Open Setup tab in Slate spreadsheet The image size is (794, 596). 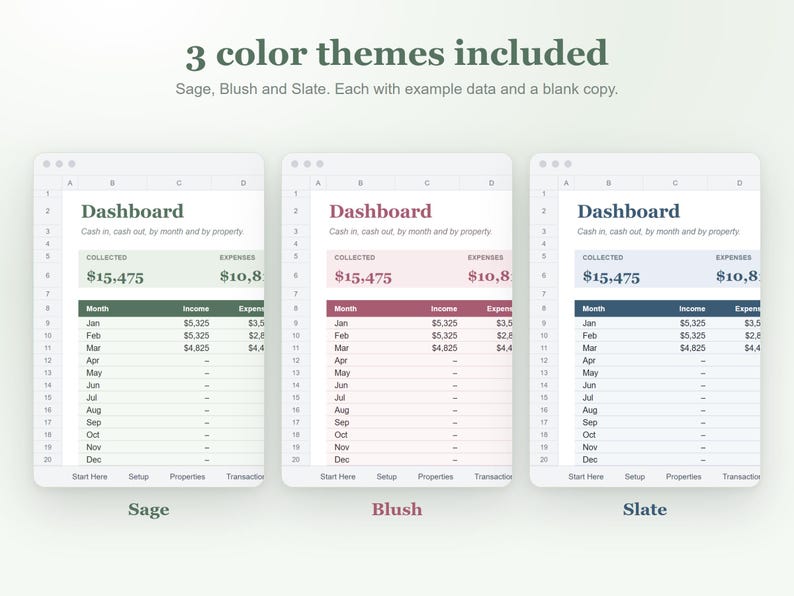point(634,476)
